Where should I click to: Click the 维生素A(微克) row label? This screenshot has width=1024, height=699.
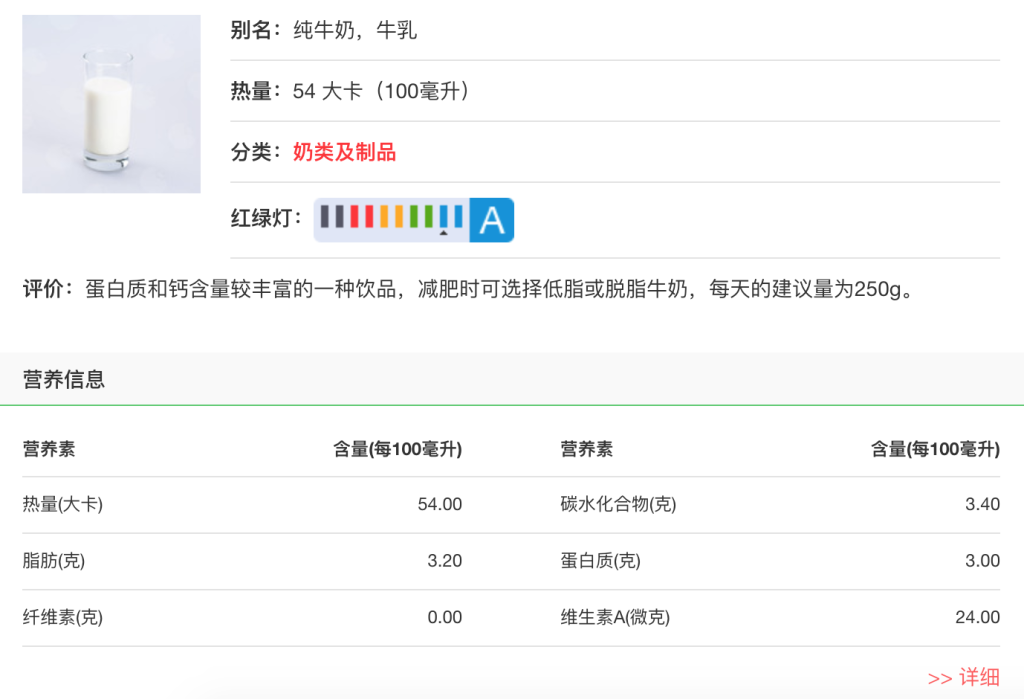click(615, 617)
